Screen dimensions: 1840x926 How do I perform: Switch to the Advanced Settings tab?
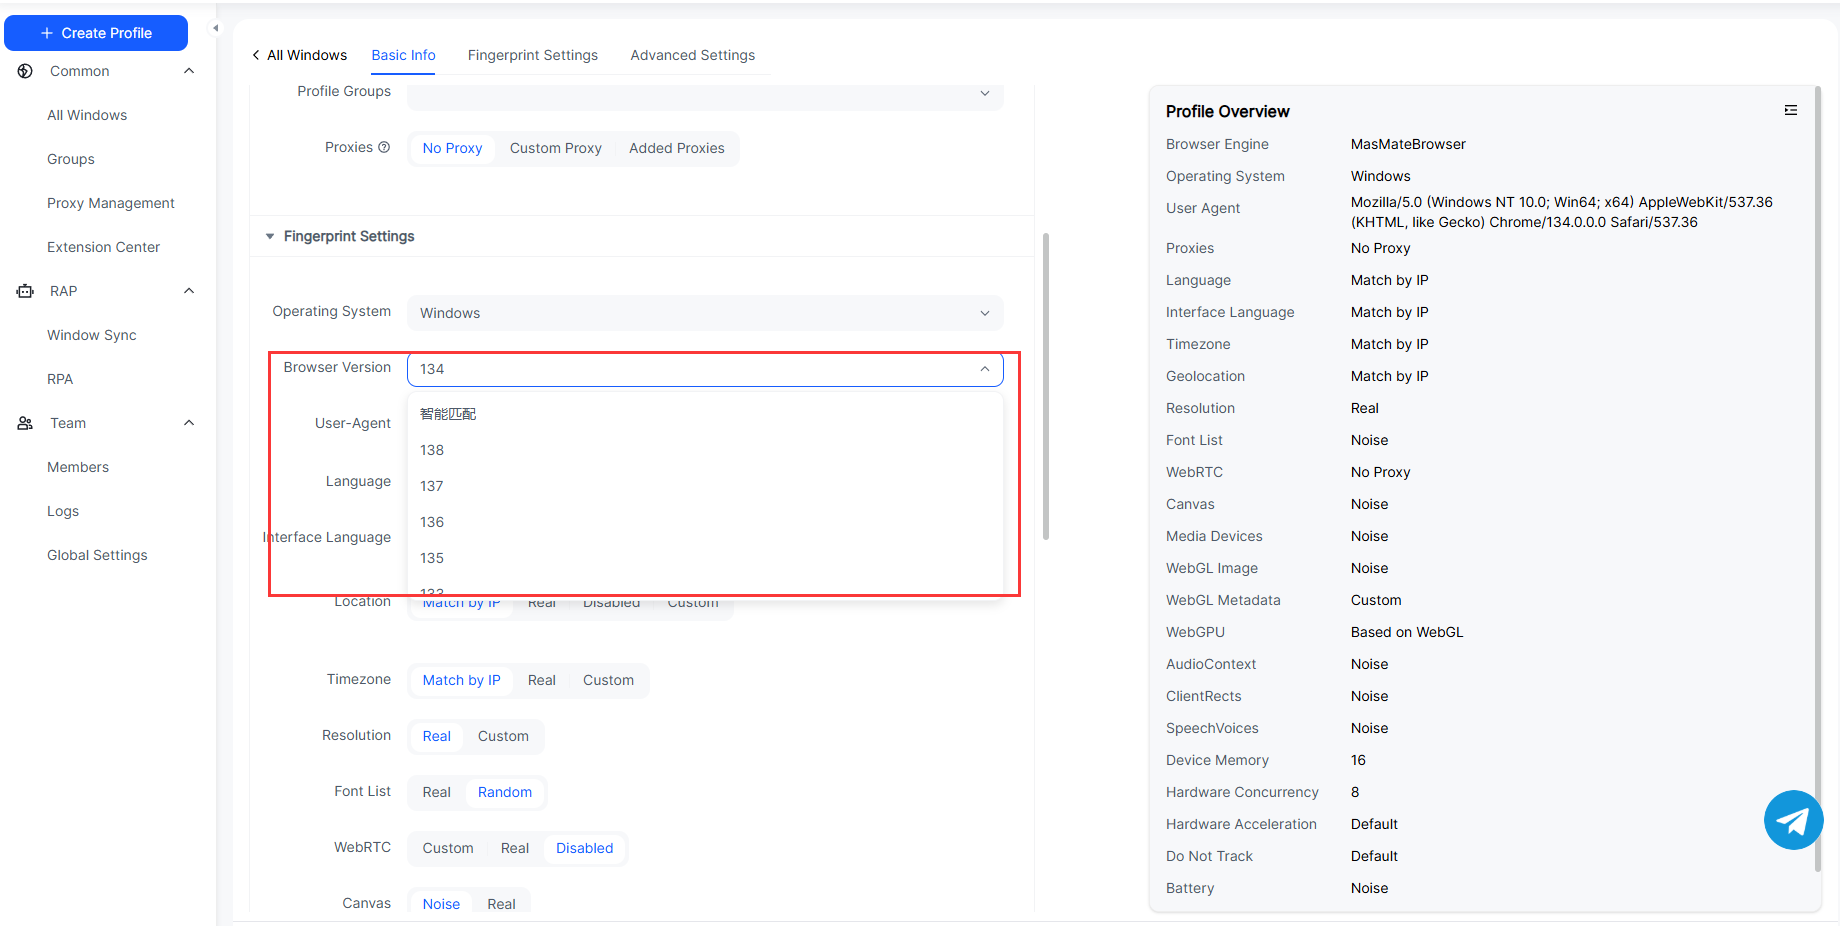click(692, 55)
